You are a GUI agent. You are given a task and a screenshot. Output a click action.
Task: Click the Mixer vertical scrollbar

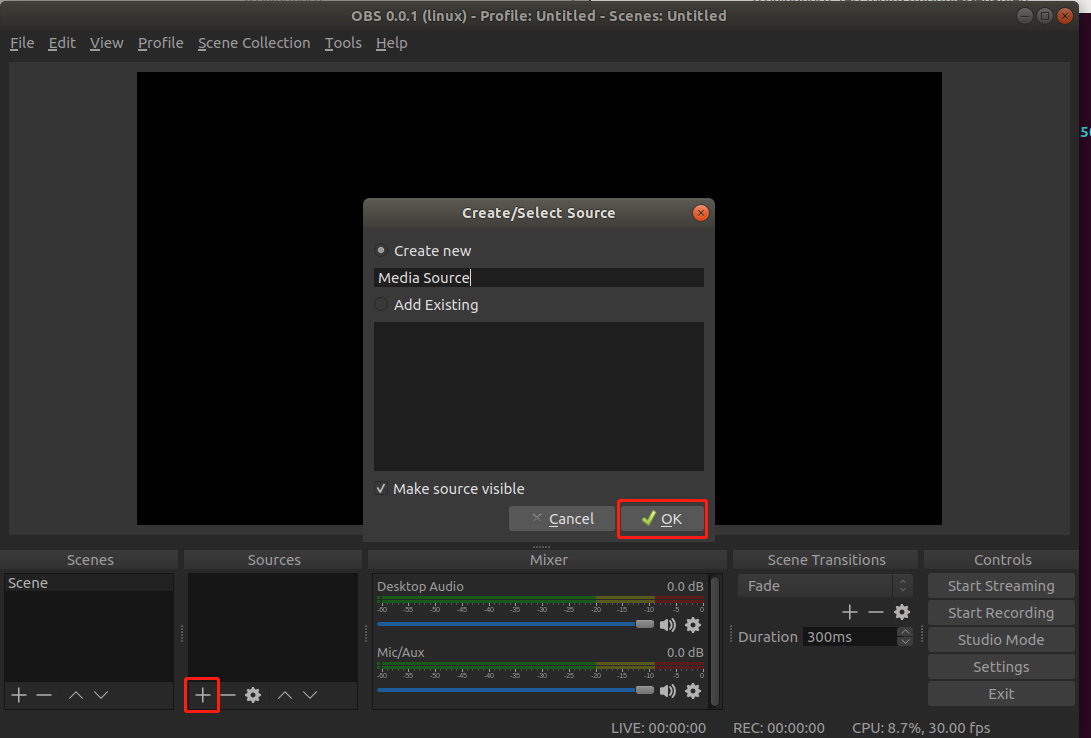715,641
